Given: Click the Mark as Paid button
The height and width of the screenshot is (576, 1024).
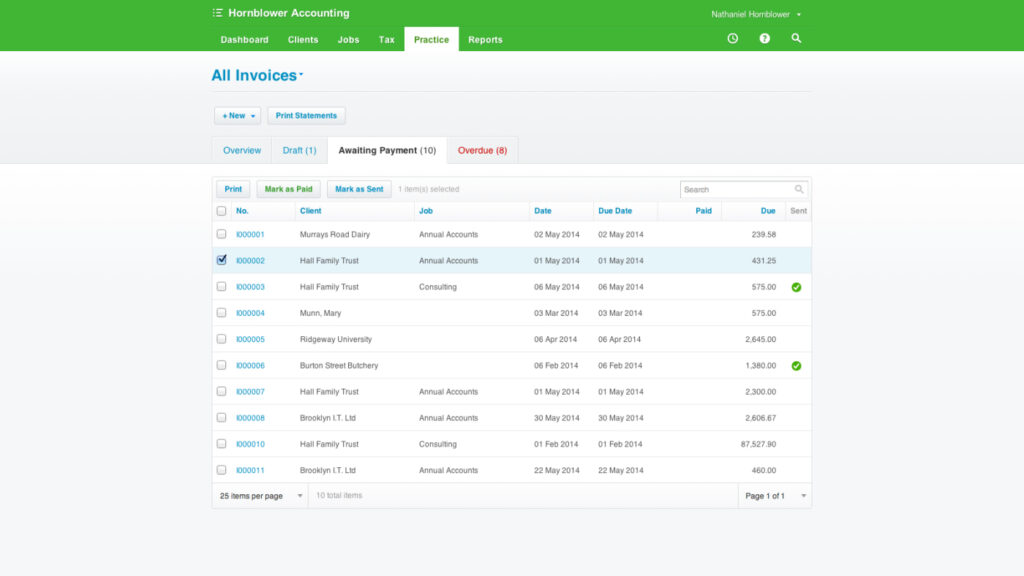Looking at the screenshot, I should (288, 189).
